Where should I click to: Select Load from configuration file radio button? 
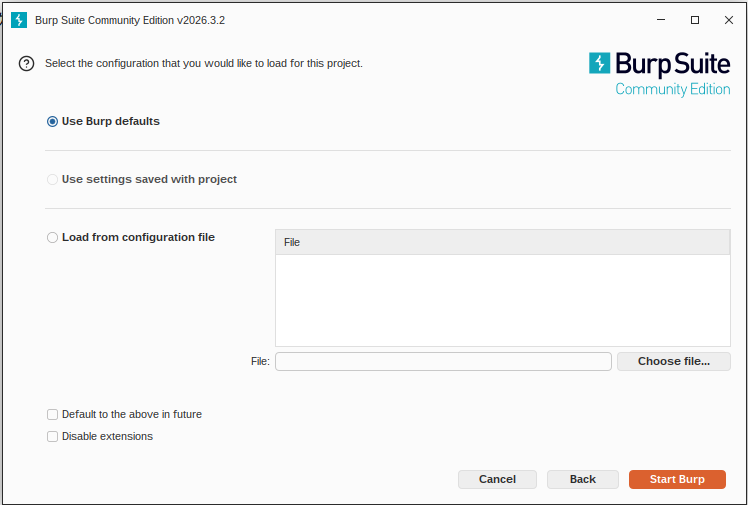click(x=52, y=237)
